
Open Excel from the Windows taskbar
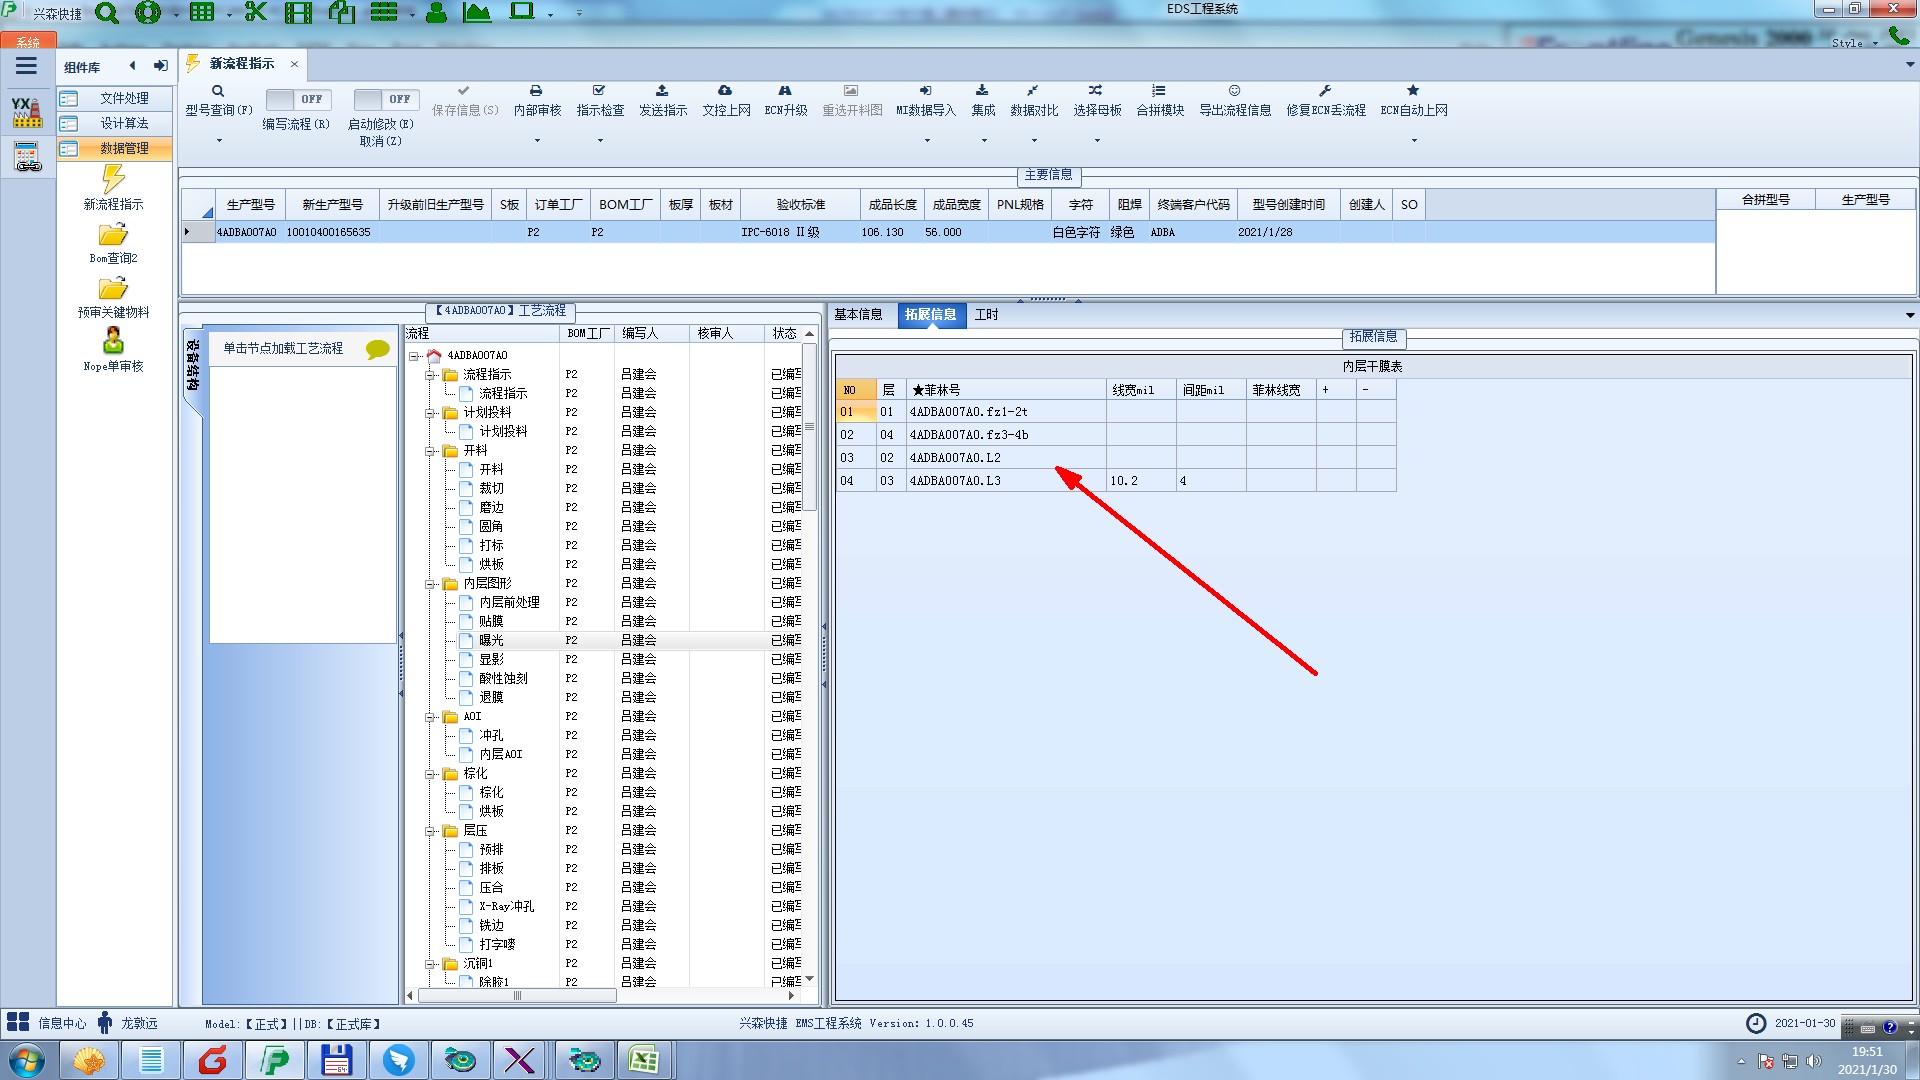(643, 1060)
